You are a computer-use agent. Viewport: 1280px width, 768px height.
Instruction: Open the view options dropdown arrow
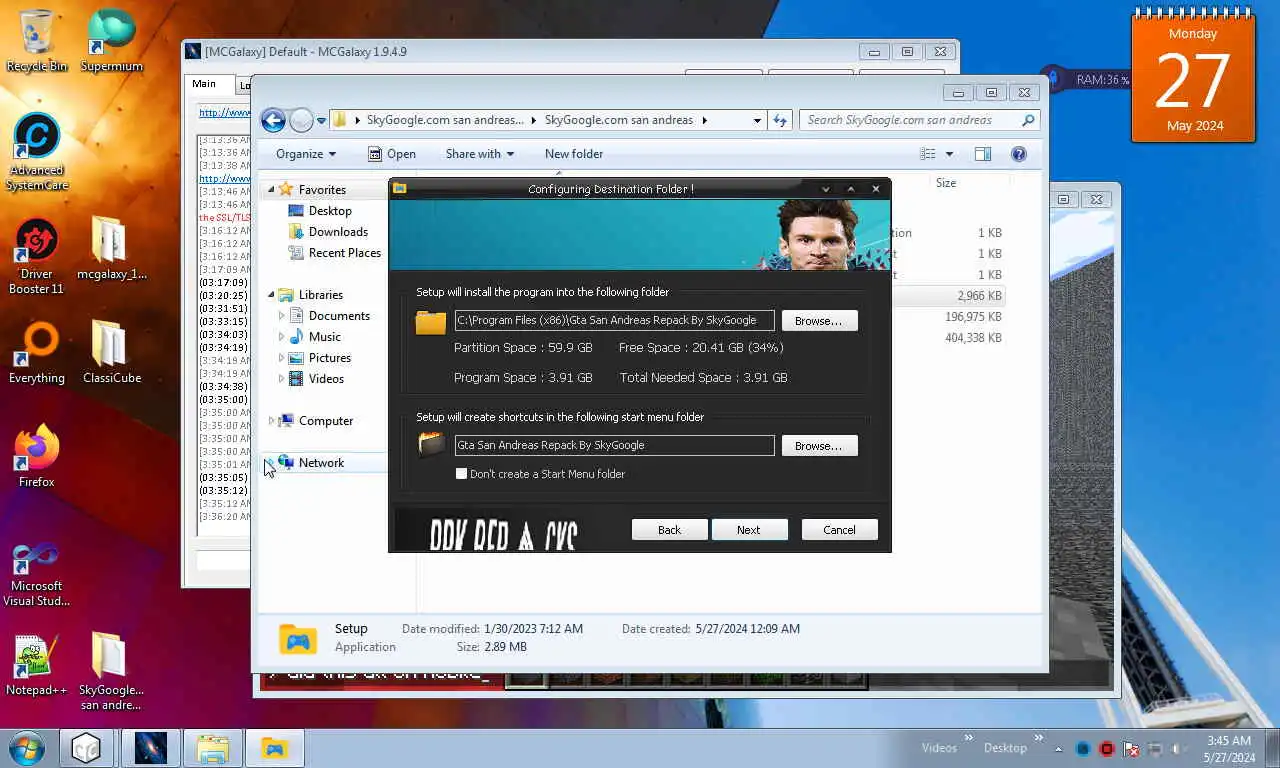click(949, 154)
